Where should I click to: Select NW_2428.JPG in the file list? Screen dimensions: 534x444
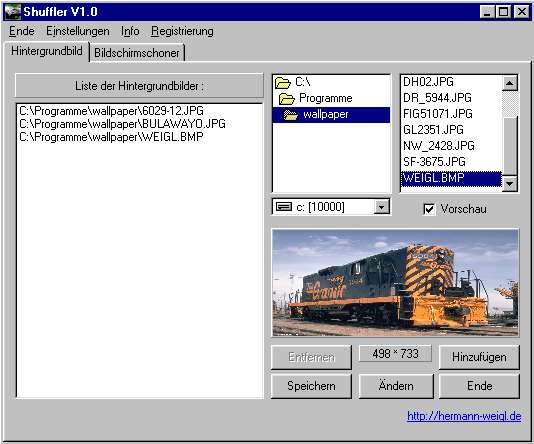(439, 146)
